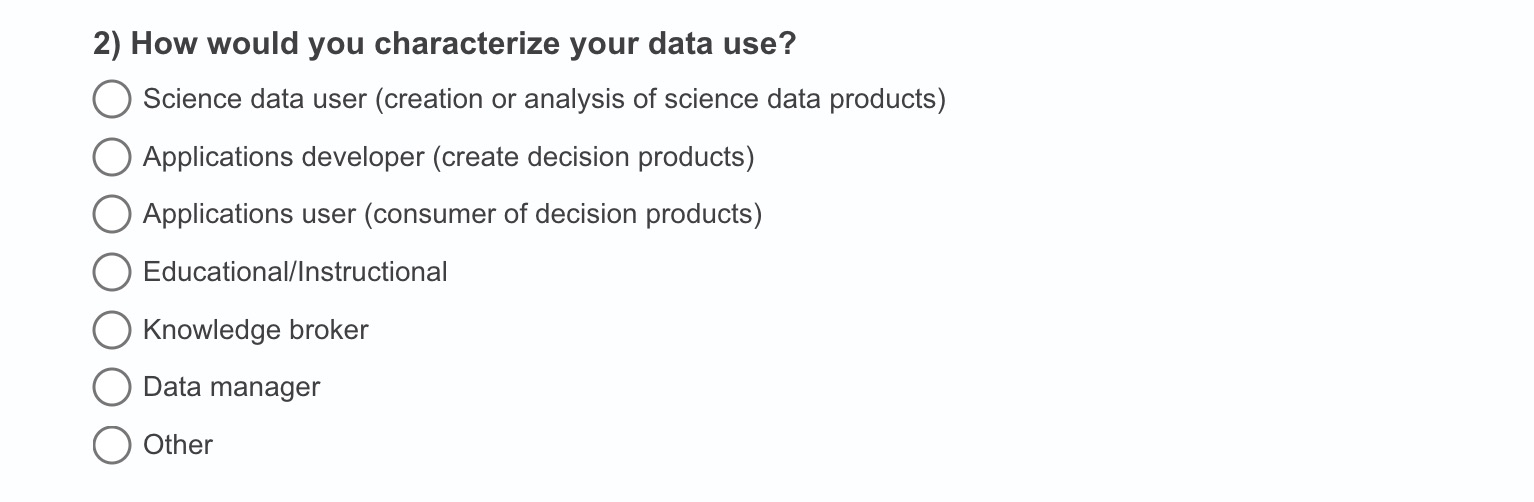
Task: Click the 'Applications developer' label text
Action: click(x=284, y=157)
